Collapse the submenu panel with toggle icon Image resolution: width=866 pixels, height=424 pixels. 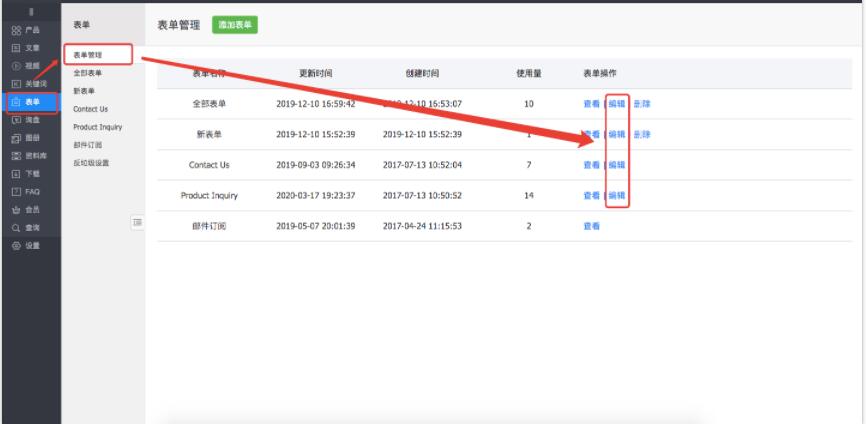pyautogui.click(x=137, y=221)
